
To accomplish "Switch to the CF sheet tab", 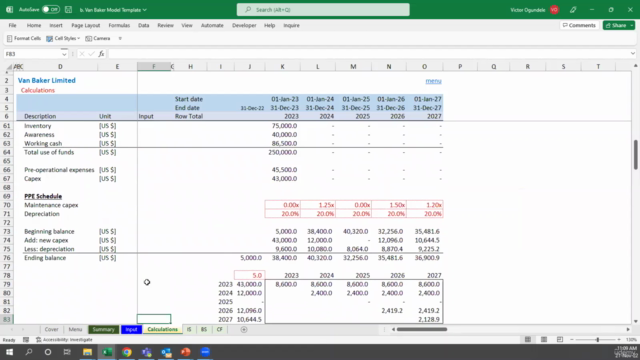I will [220, 329].
